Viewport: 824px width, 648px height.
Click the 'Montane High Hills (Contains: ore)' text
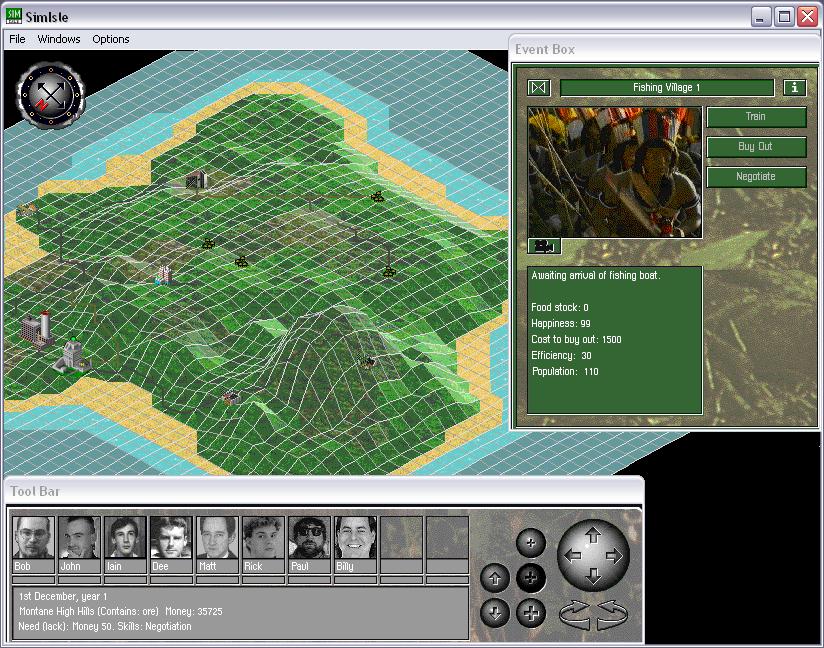[x=89, y=611]
